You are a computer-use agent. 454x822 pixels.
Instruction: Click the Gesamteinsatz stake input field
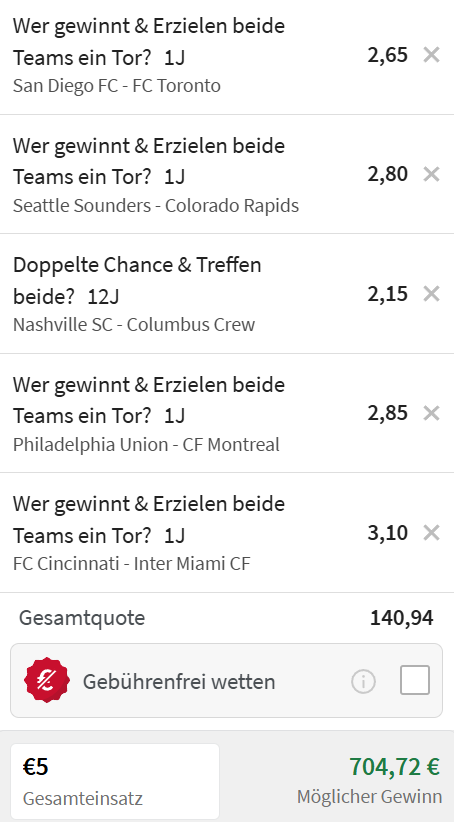(115, 781)
